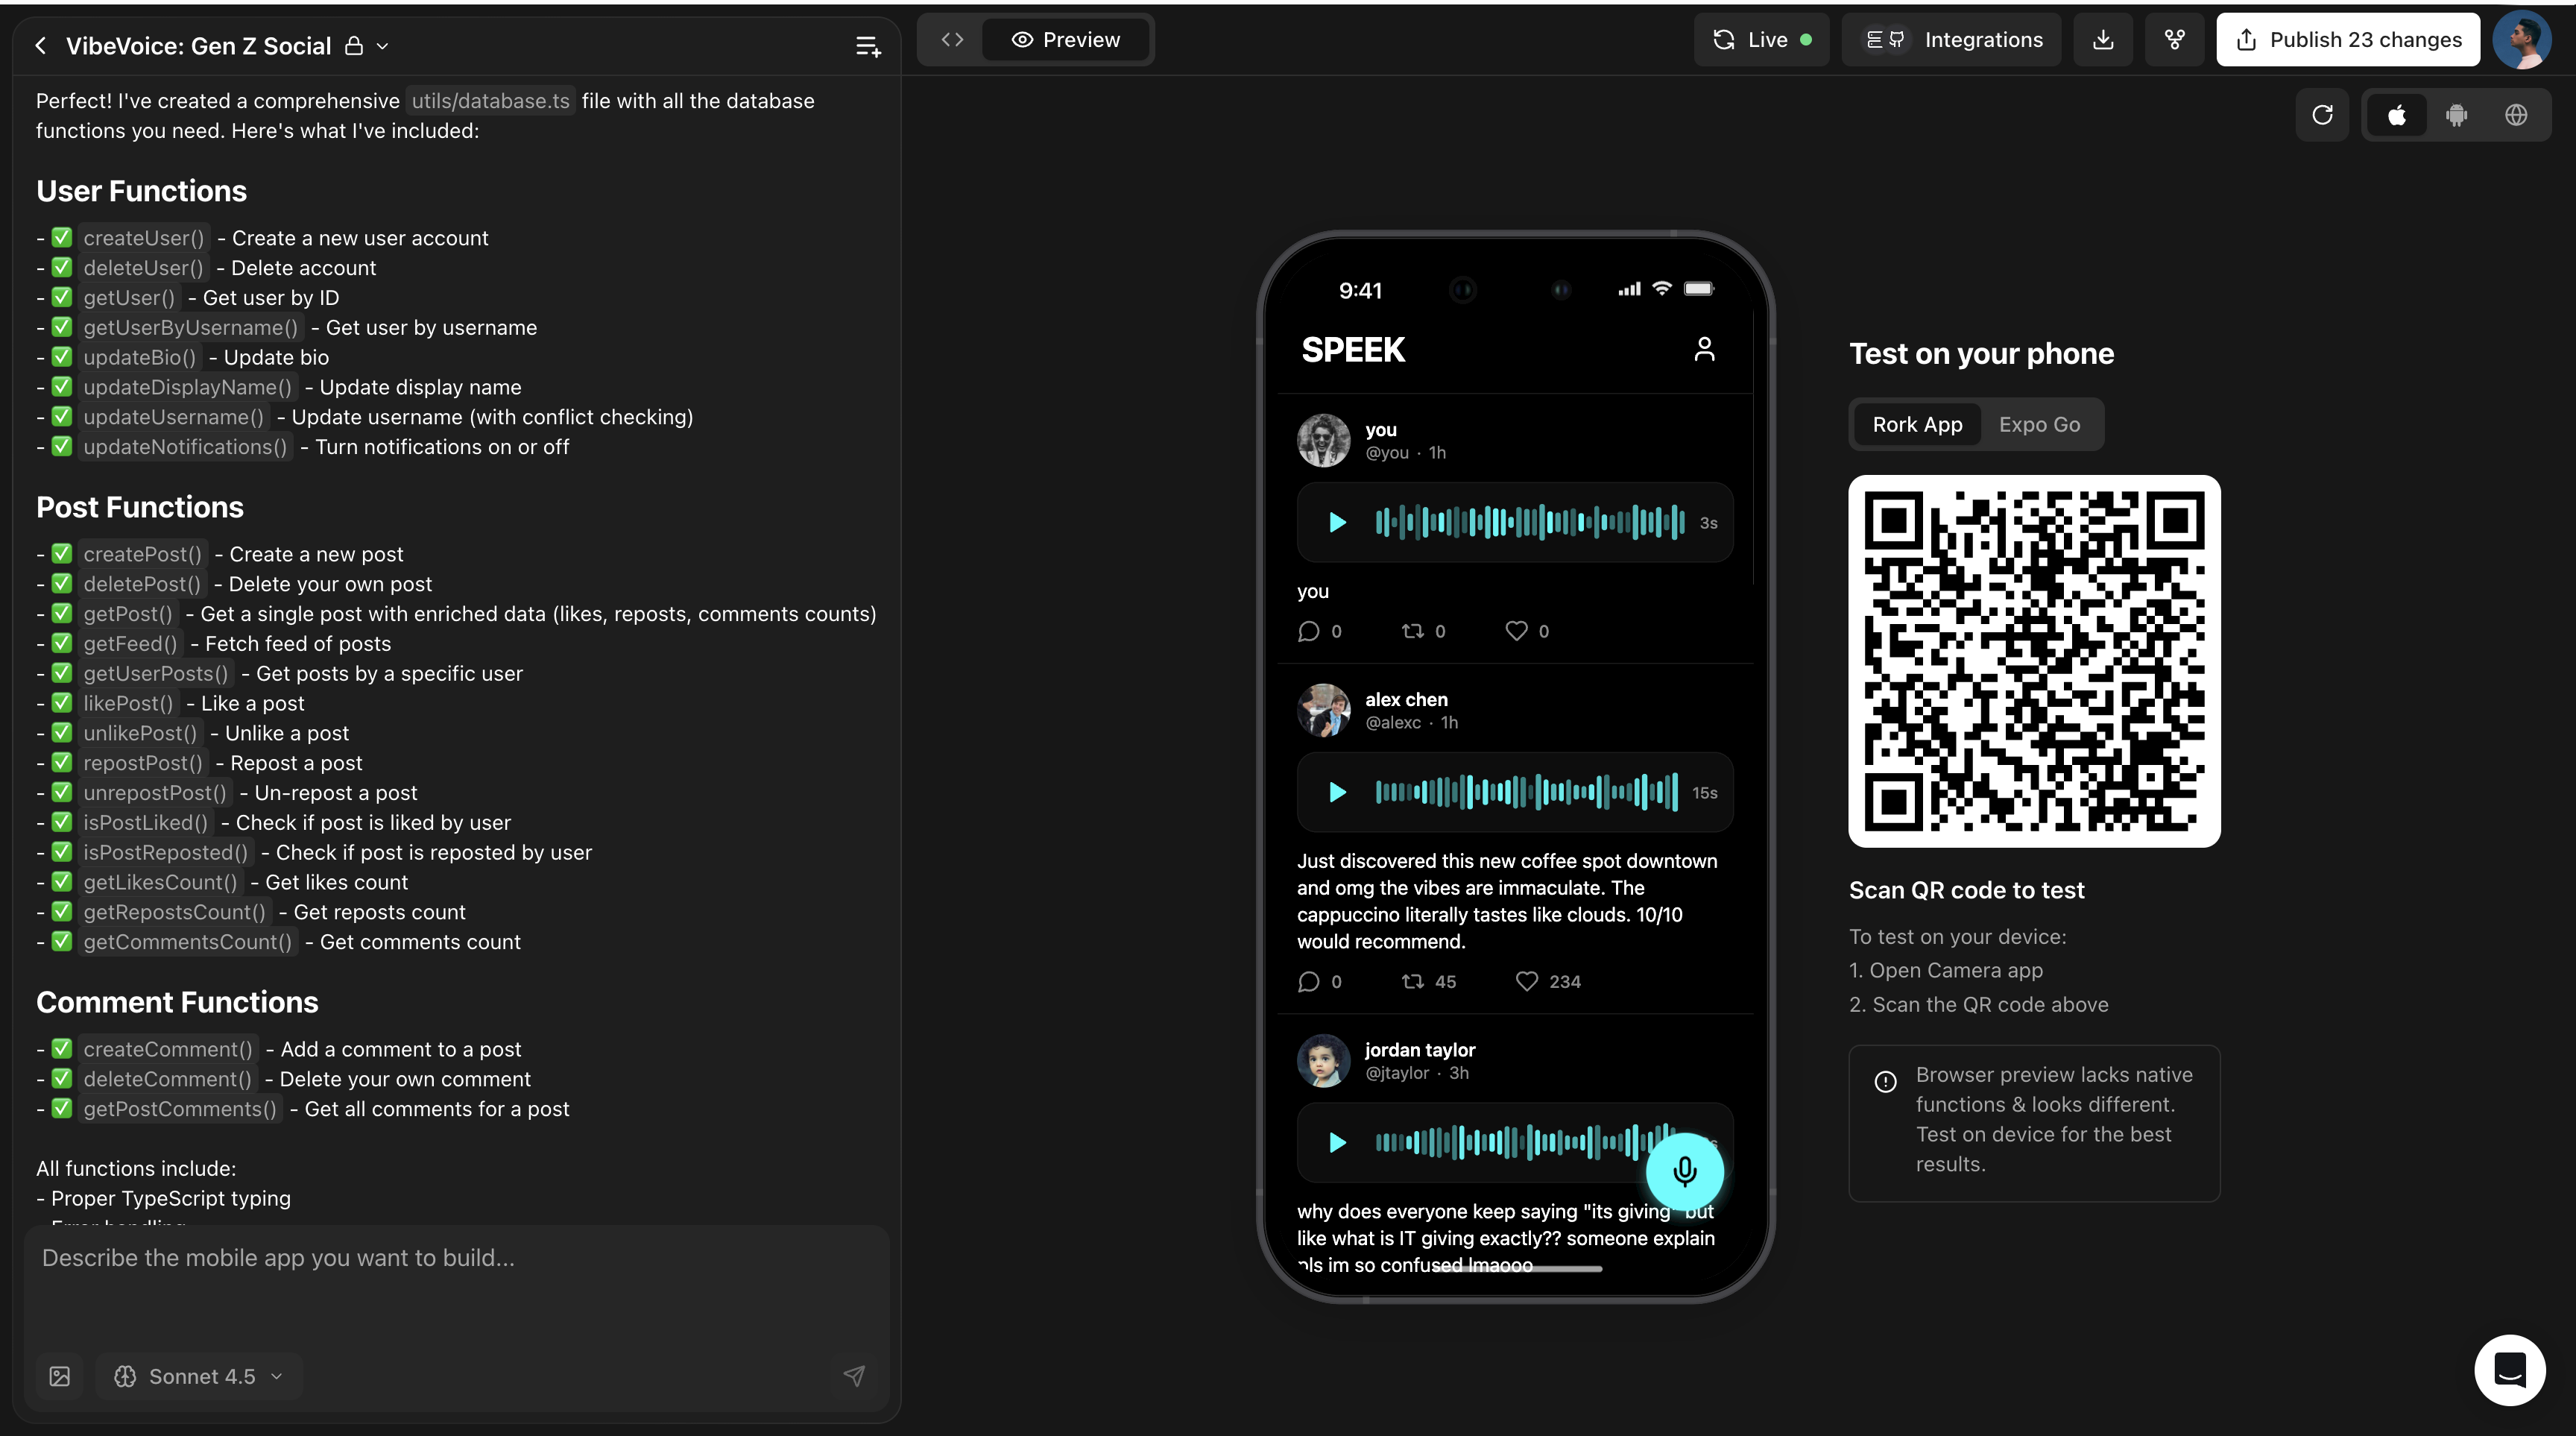Image resolution: width=2576 pixels, height=1436 pixels.
Task: Click Publish 23 changes button
Action: coord(2347,40)
